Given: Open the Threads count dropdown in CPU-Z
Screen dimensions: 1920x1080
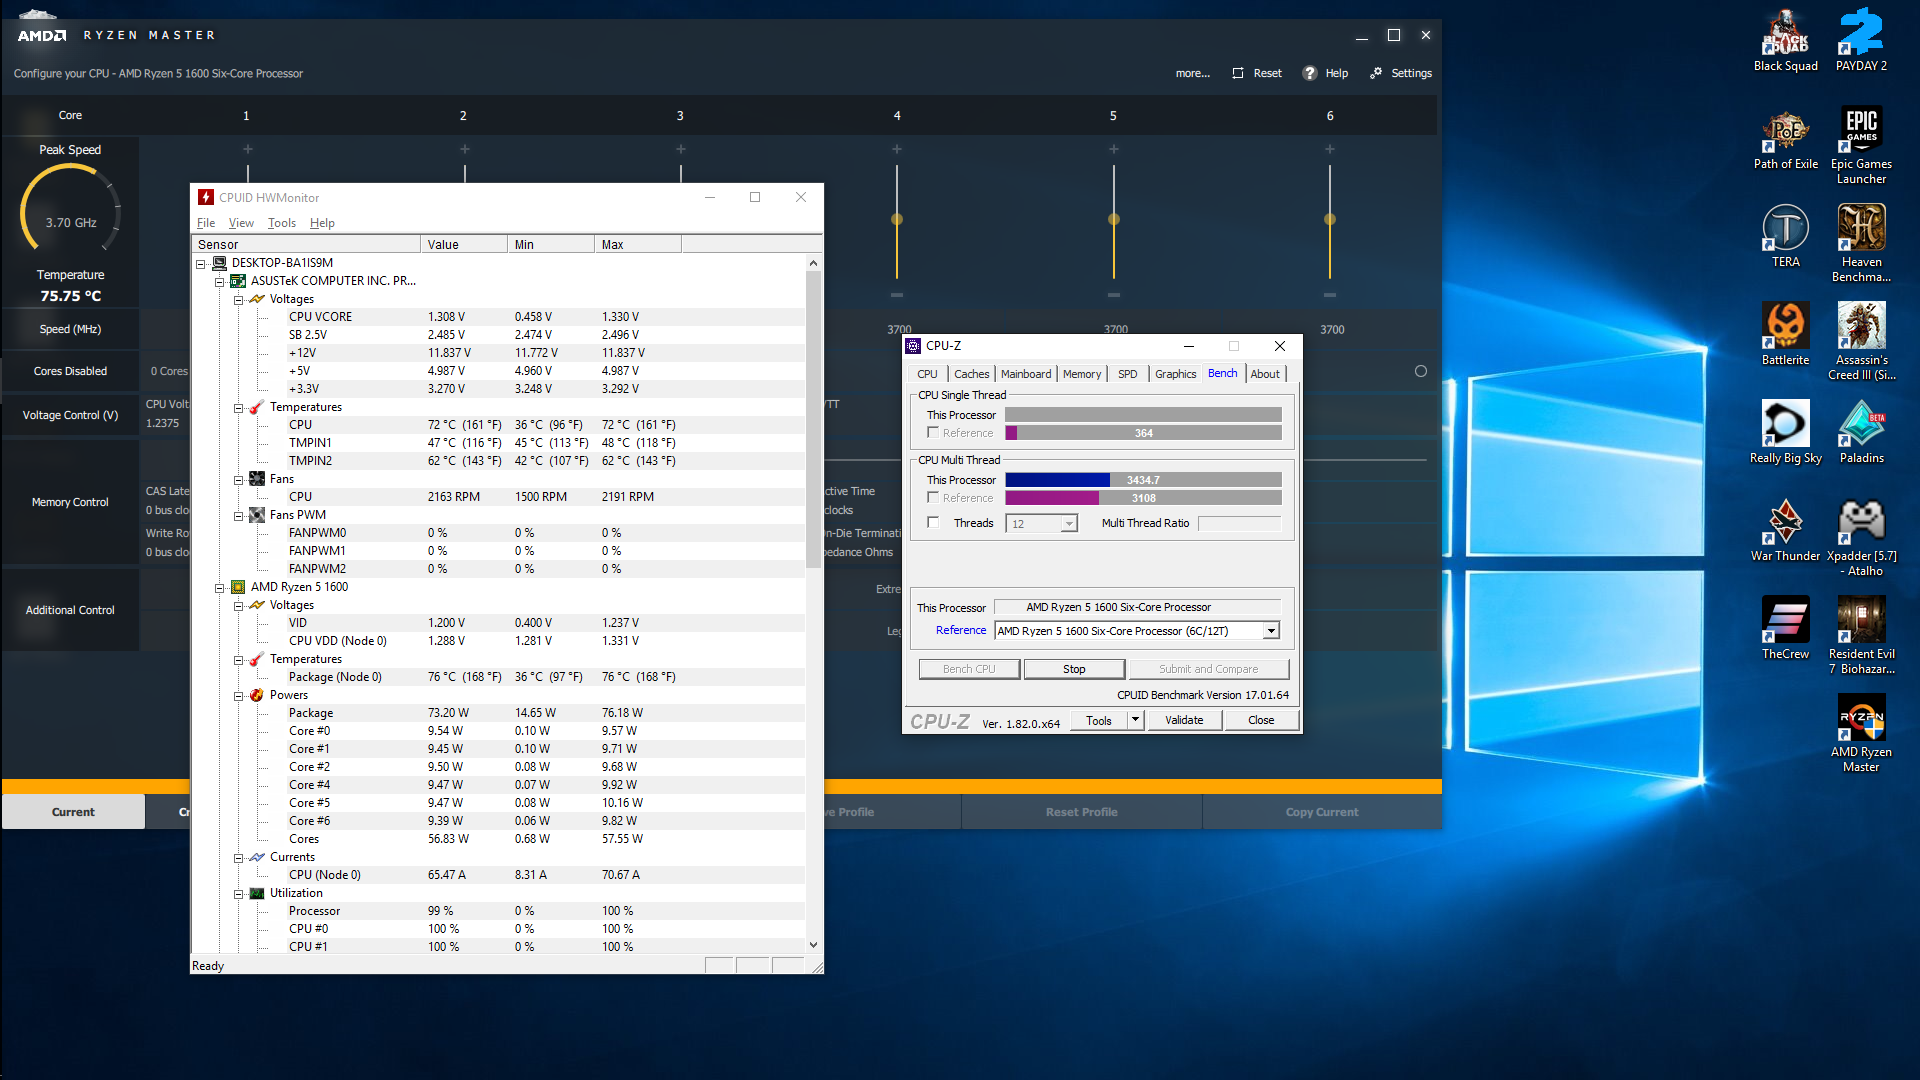Looking at the screenshot, I should point(1069,524).
